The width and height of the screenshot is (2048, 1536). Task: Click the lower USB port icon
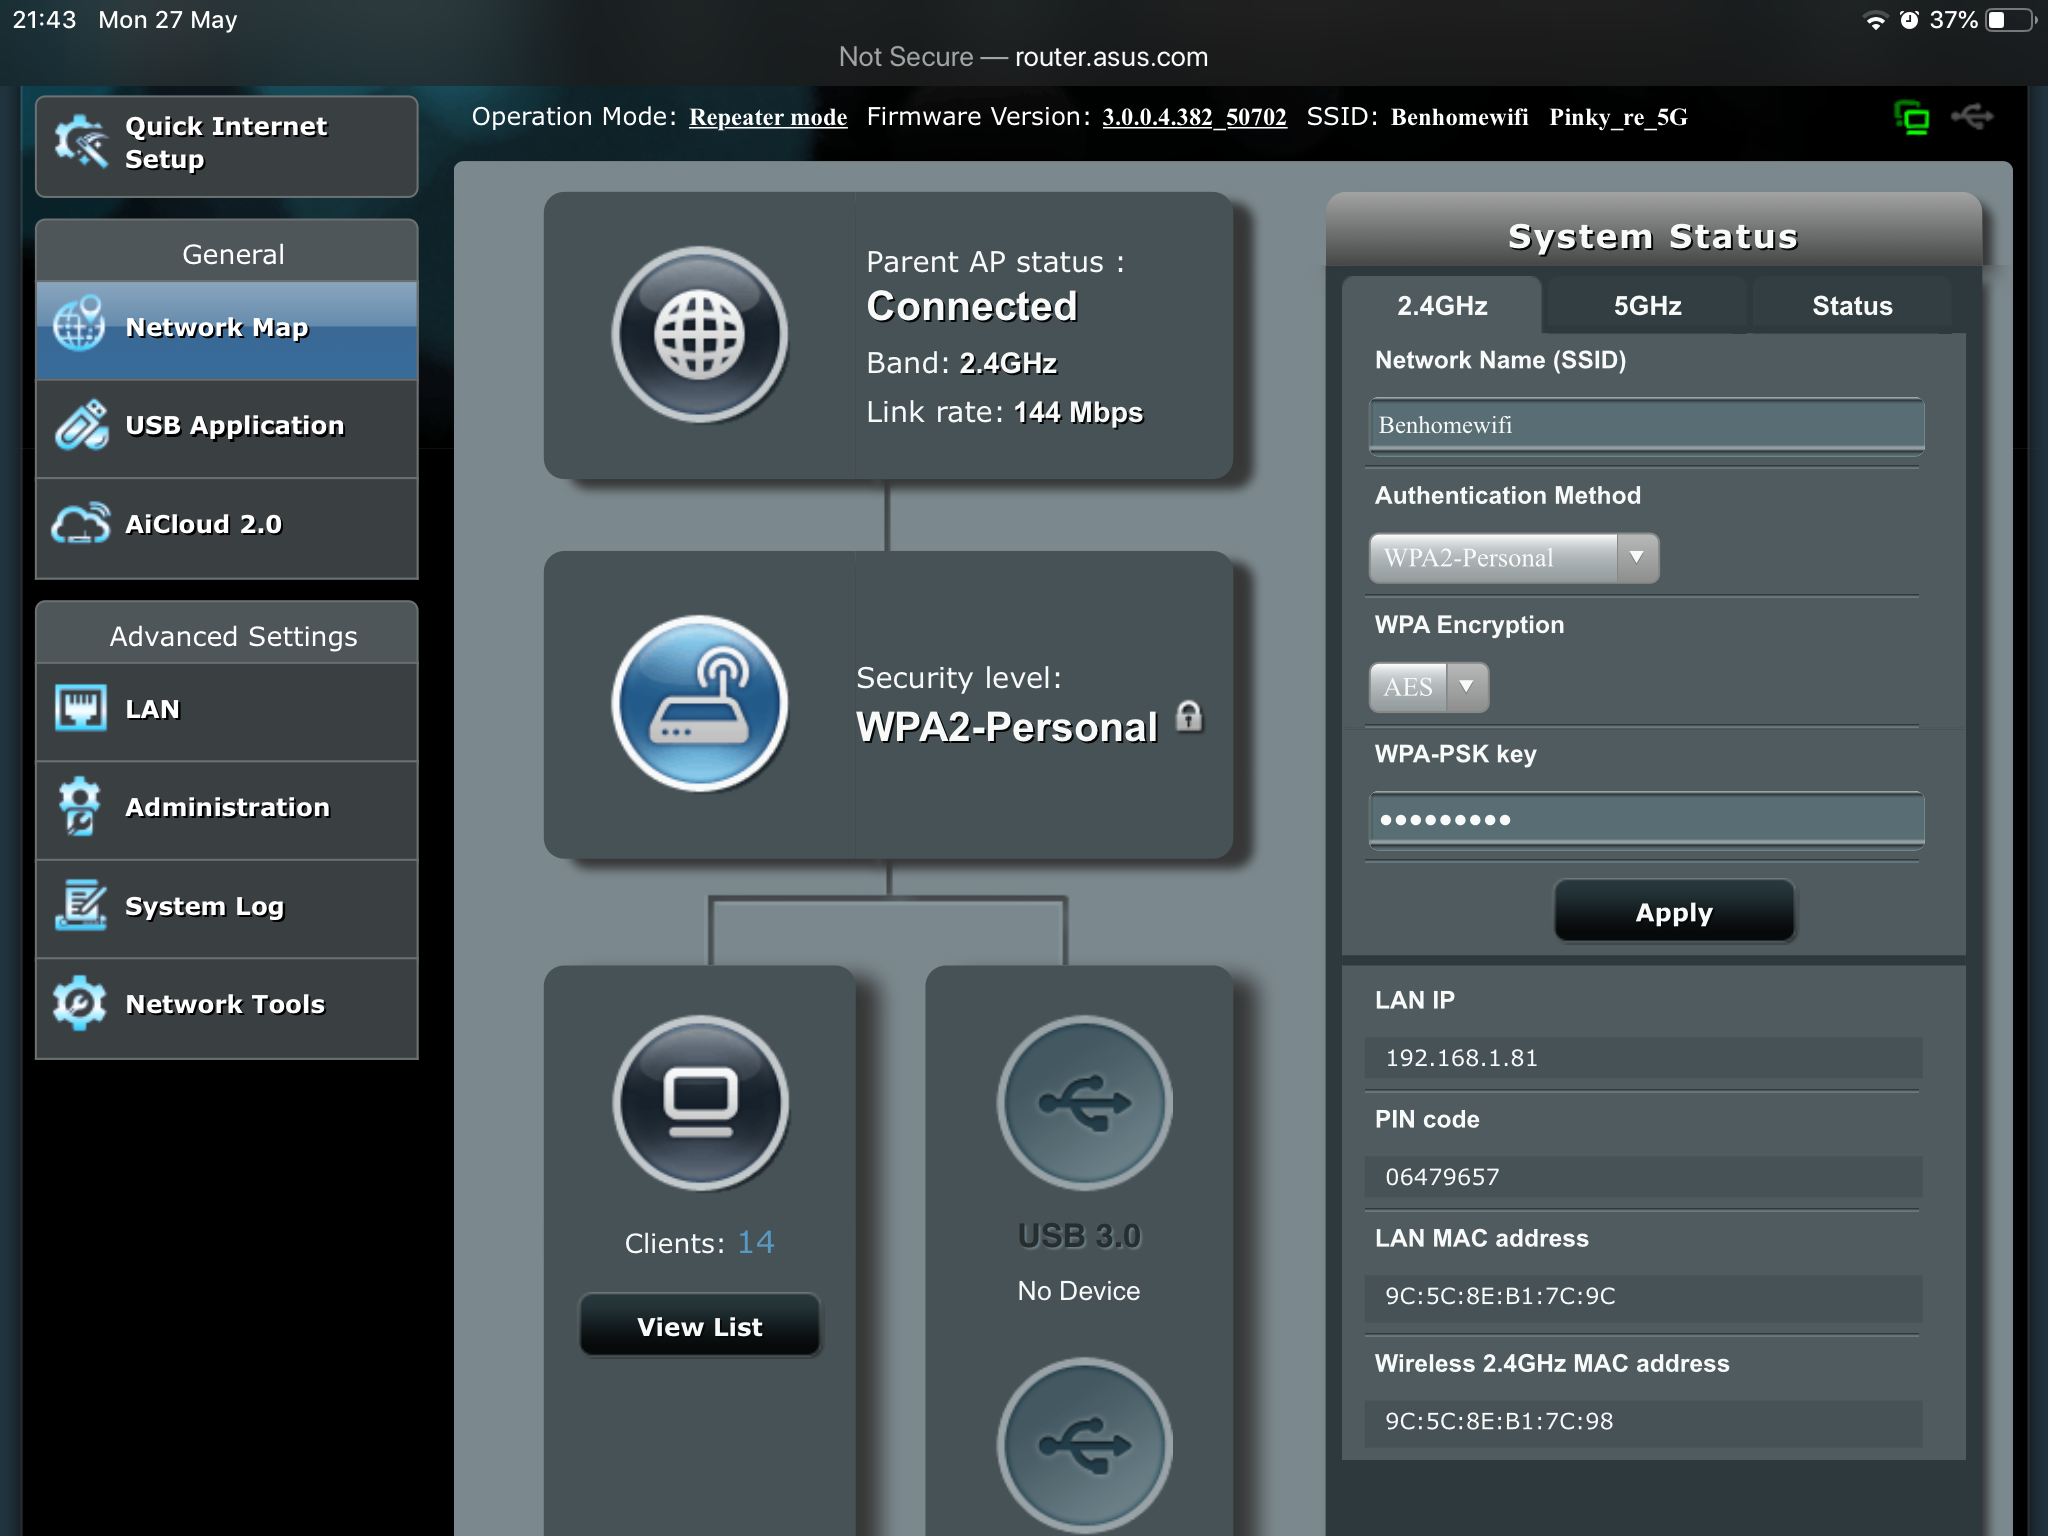point(1085,1446)
